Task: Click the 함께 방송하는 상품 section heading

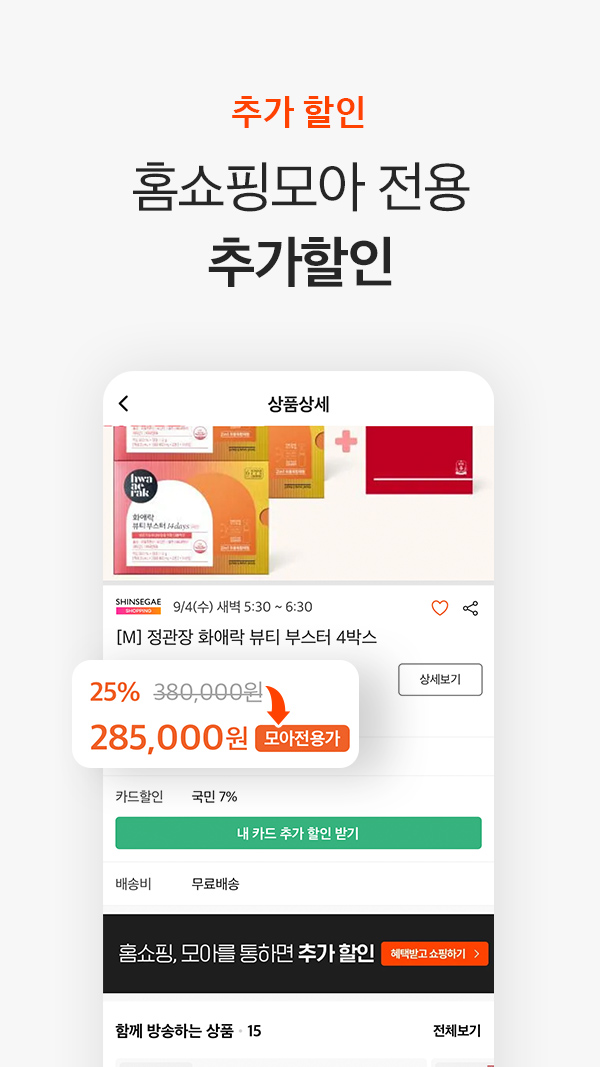Action: point(175,1031)
